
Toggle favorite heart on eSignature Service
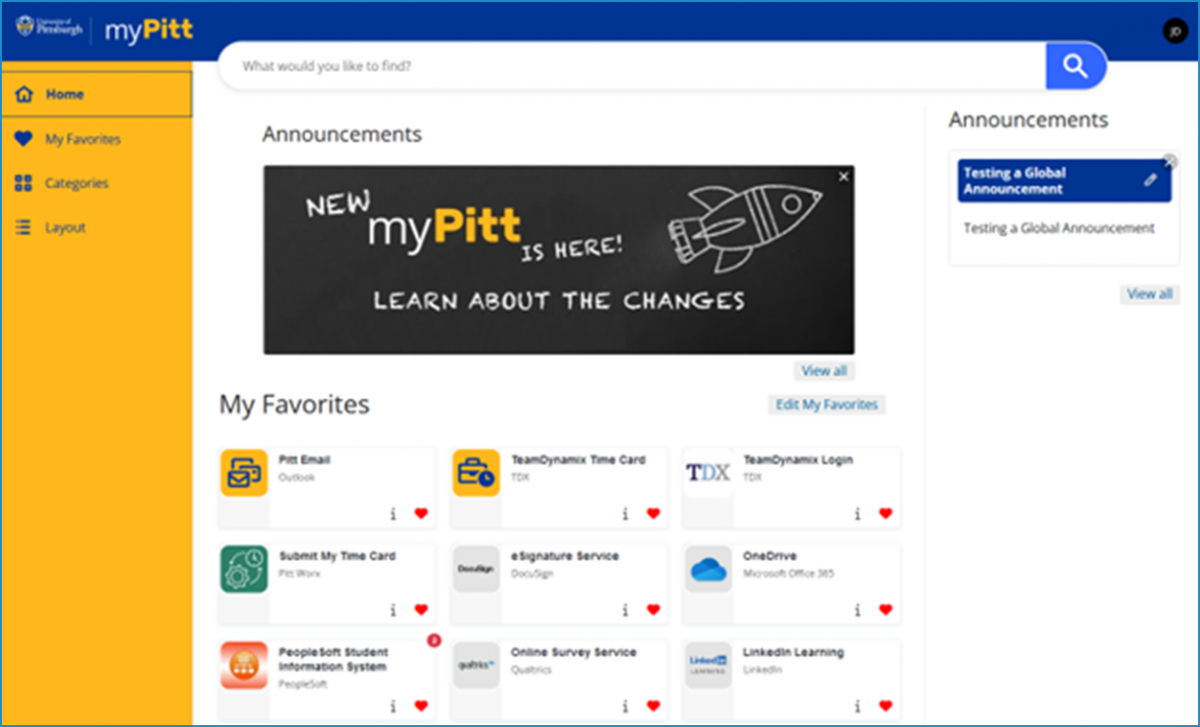653,610
